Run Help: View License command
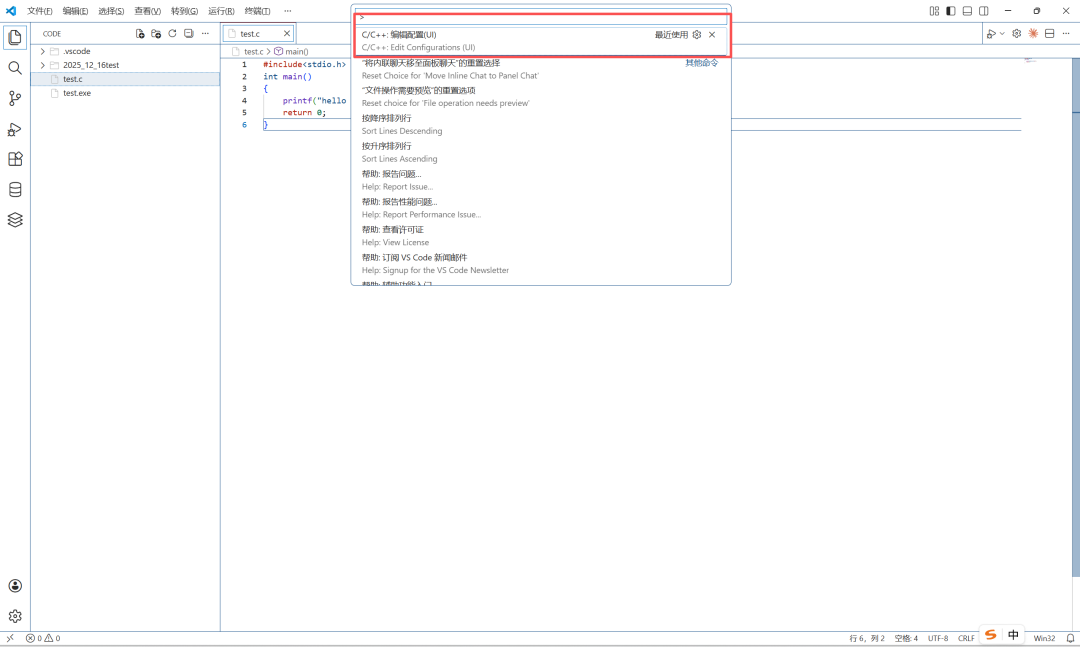Viewport: 1080px width, 647px height. tap(541, 236)
